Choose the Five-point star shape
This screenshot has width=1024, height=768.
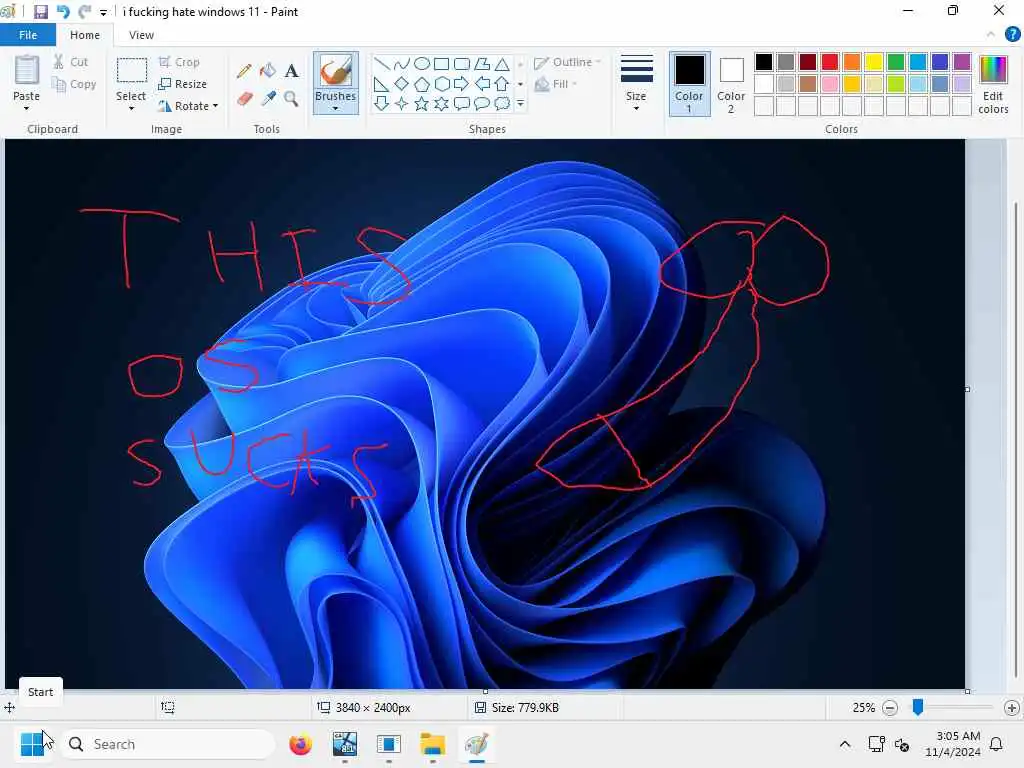click(422, 103)
